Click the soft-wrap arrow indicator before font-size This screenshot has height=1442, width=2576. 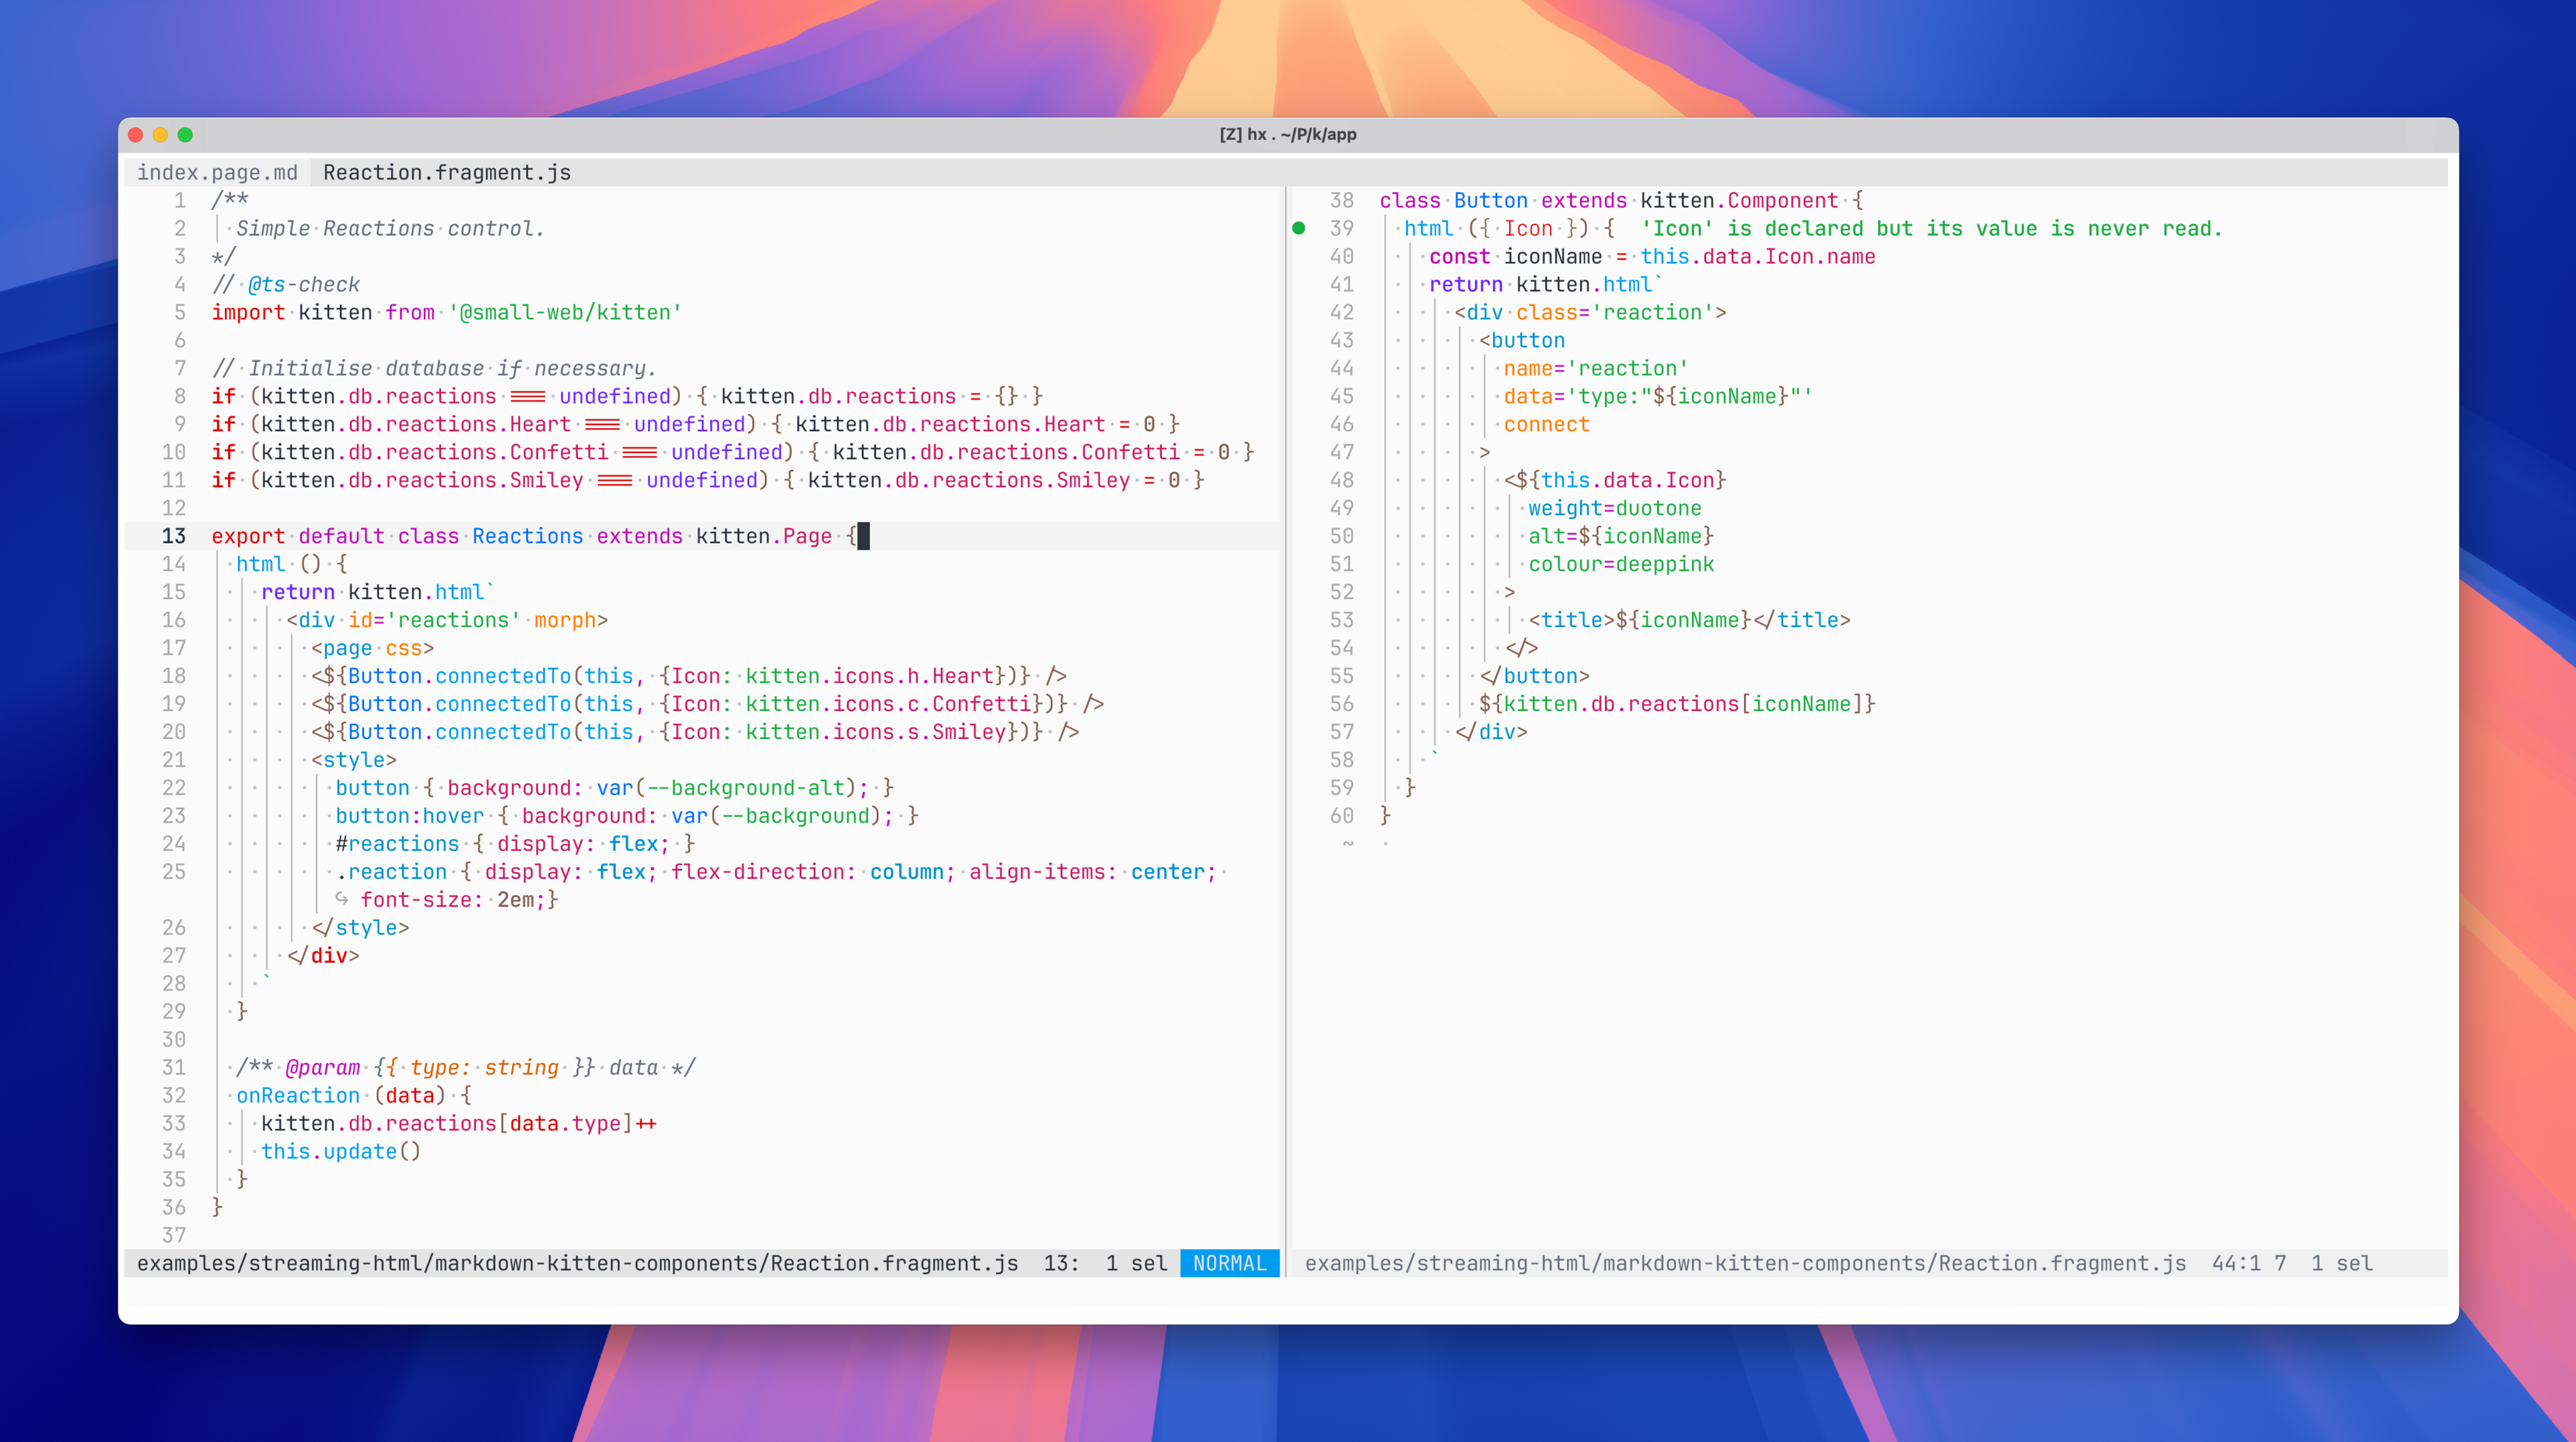(342, 899)
